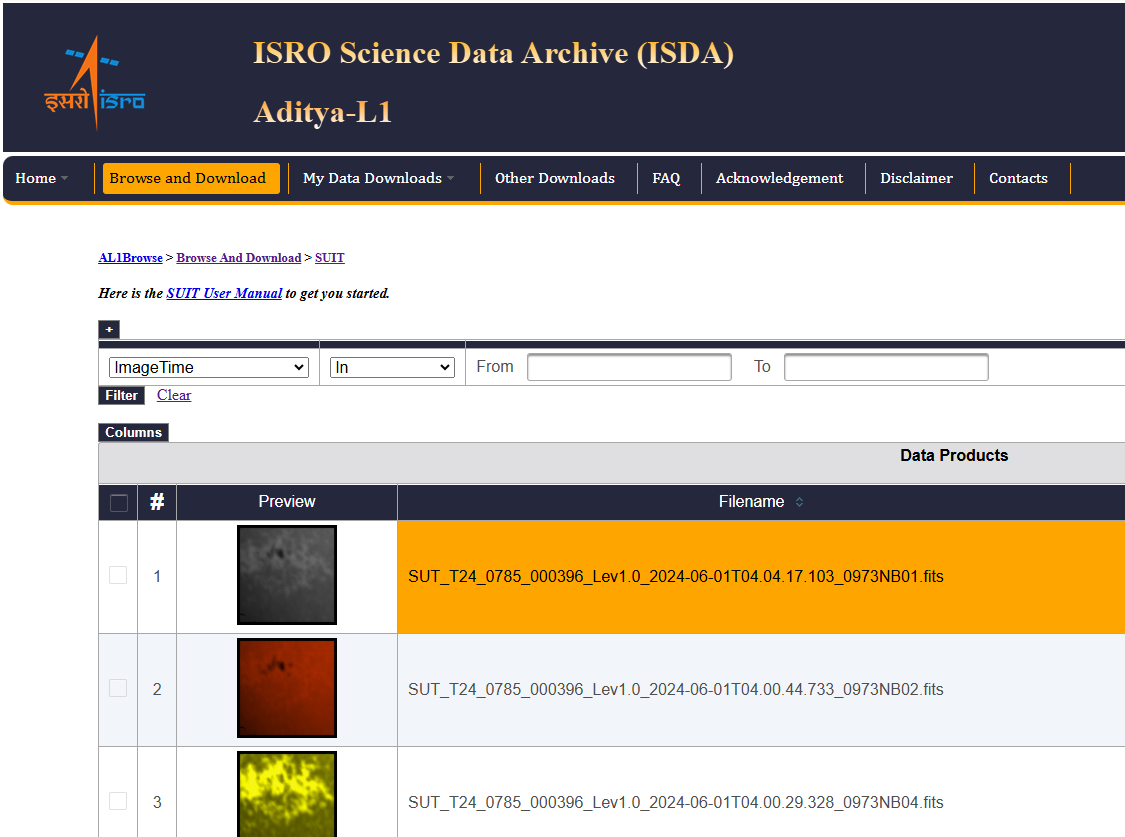
Task: Check the row 1 checkbox
Action: pos(118,575)
